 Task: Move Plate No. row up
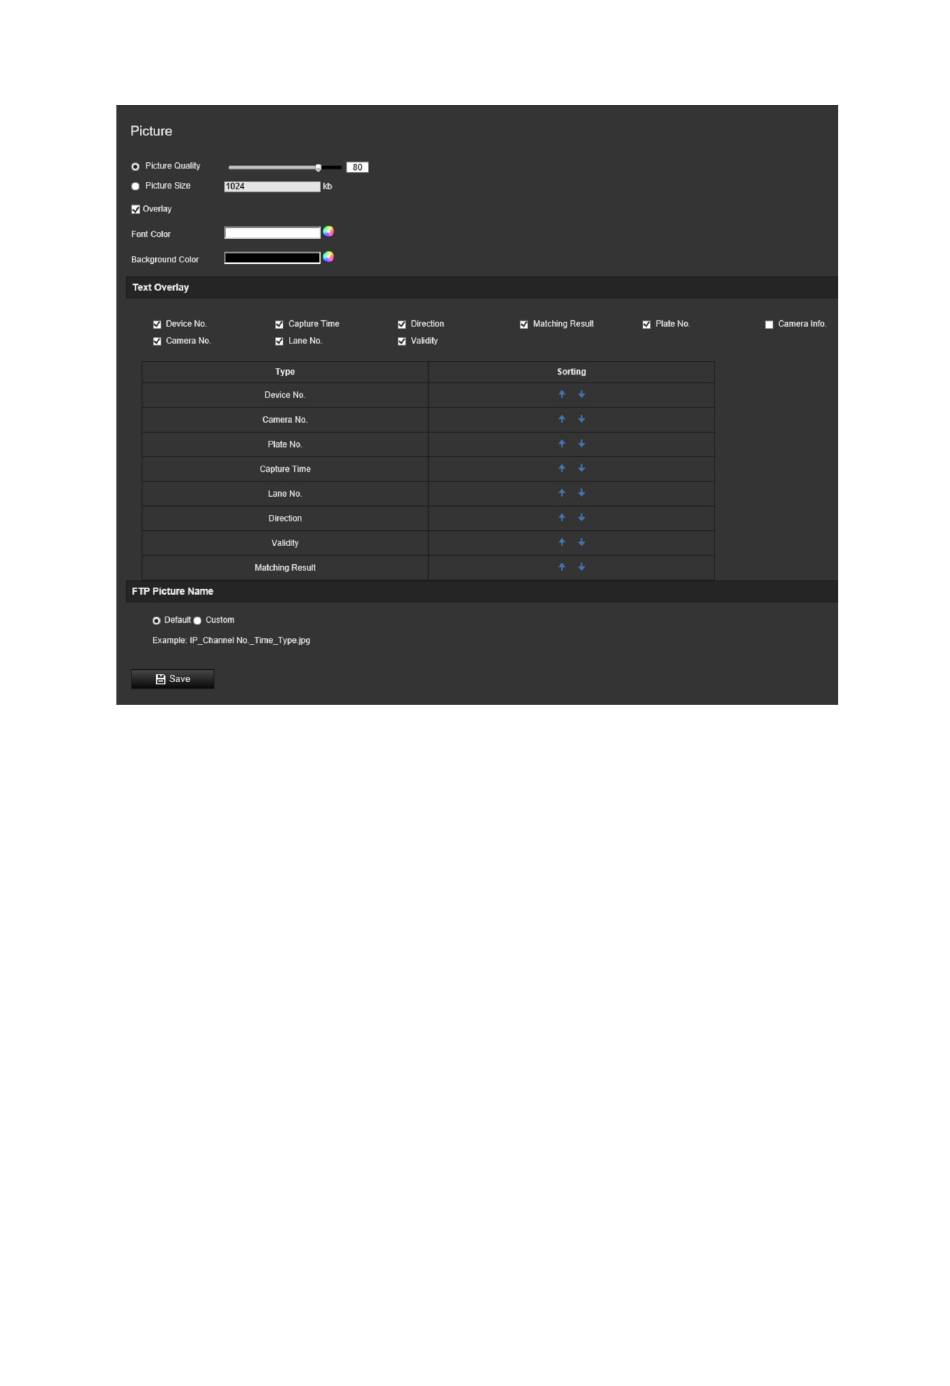[x=562, y=444]
